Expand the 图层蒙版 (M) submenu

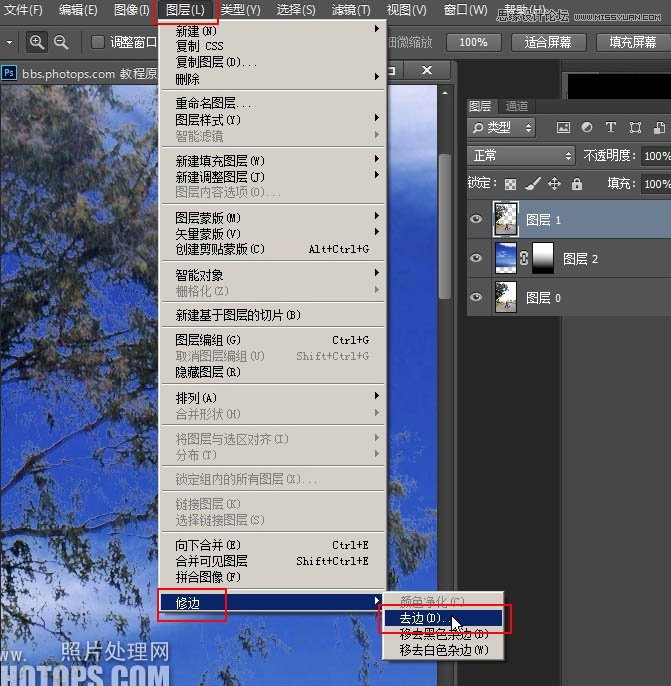pyautogui.click(x=274, y=217)
